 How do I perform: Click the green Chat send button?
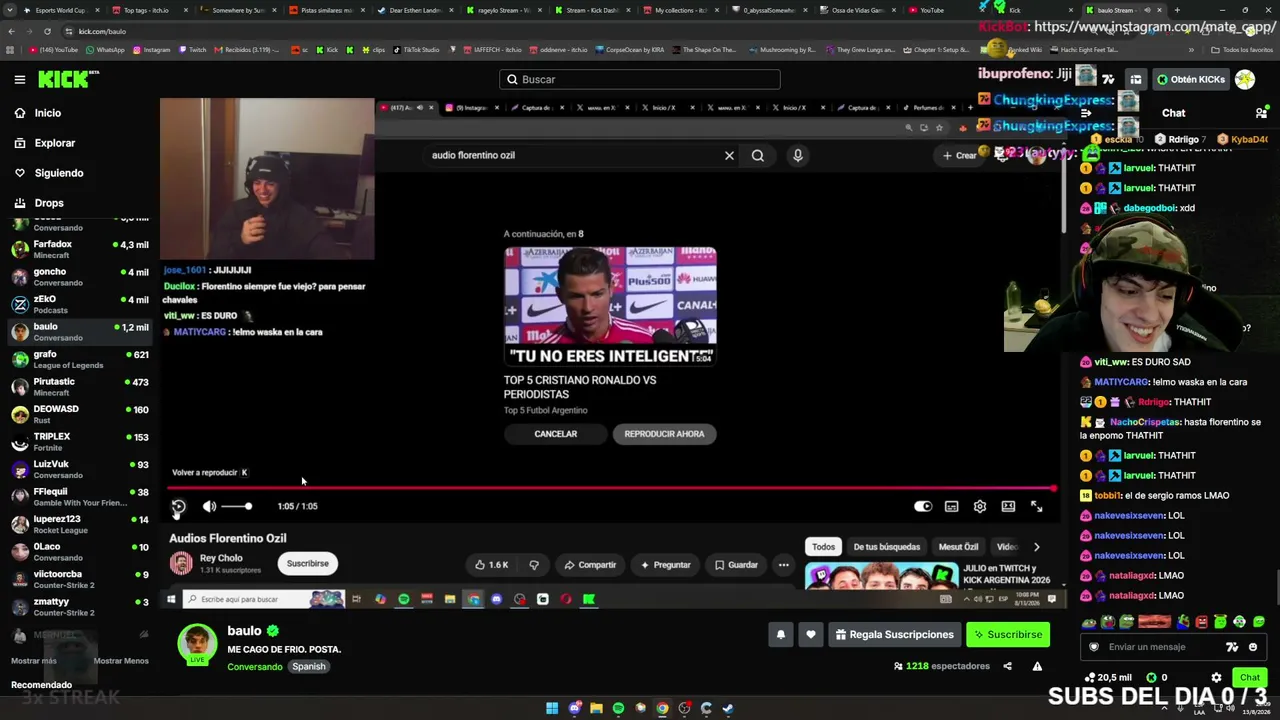tap(1250, 678)
